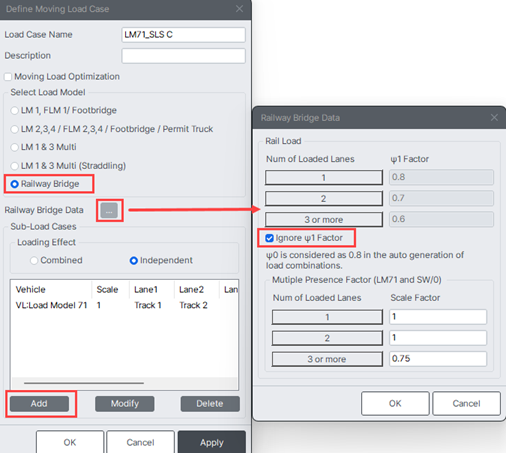Apply the moving load case
Image resolution: width=506 pixels, height=453 pixels.
tap(212, 442)
